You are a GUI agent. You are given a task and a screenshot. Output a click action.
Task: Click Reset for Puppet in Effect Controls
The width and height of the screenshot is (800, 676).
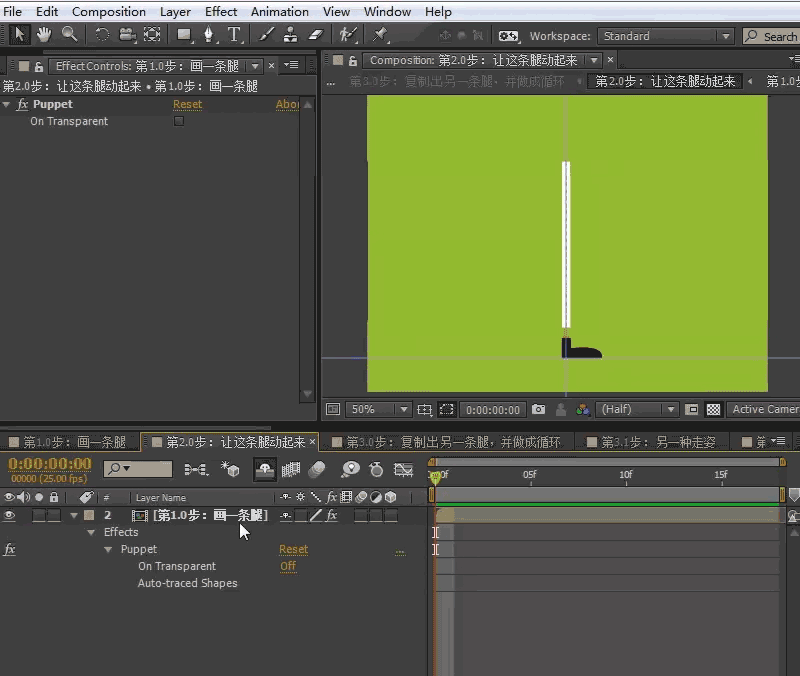click(187, 104)
